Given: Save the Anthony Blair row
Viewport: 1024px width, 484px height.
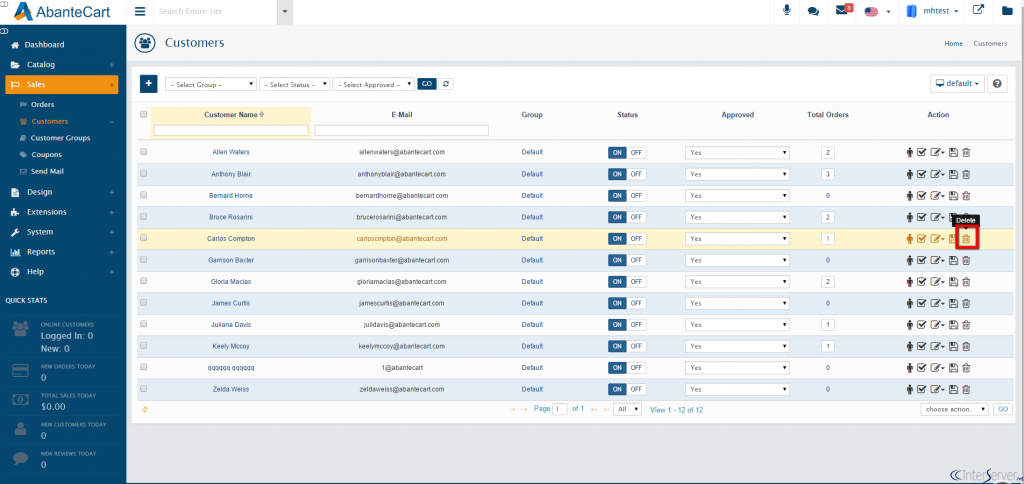Looking at the screenshot, I should pyautogui.click(x=953, y=174).
